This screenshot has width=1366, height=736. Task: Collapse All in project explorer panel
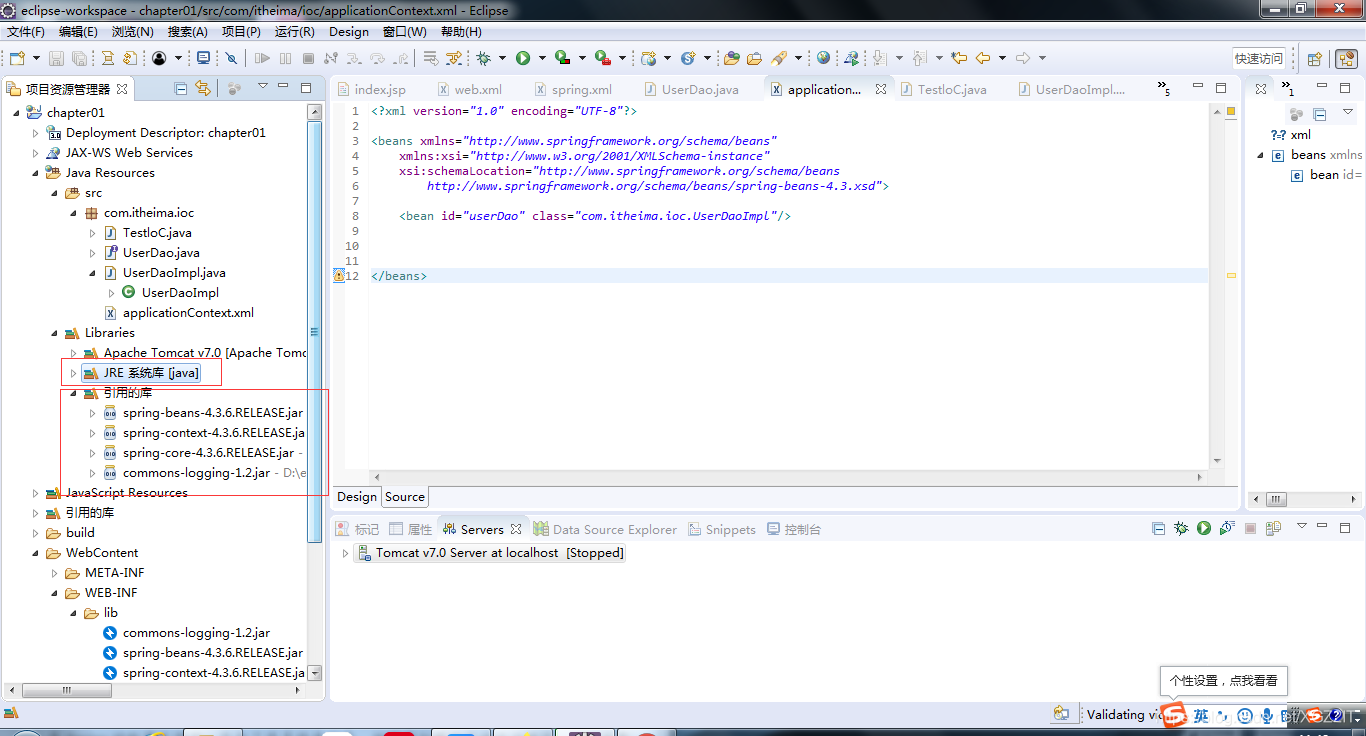click(181, 88)
